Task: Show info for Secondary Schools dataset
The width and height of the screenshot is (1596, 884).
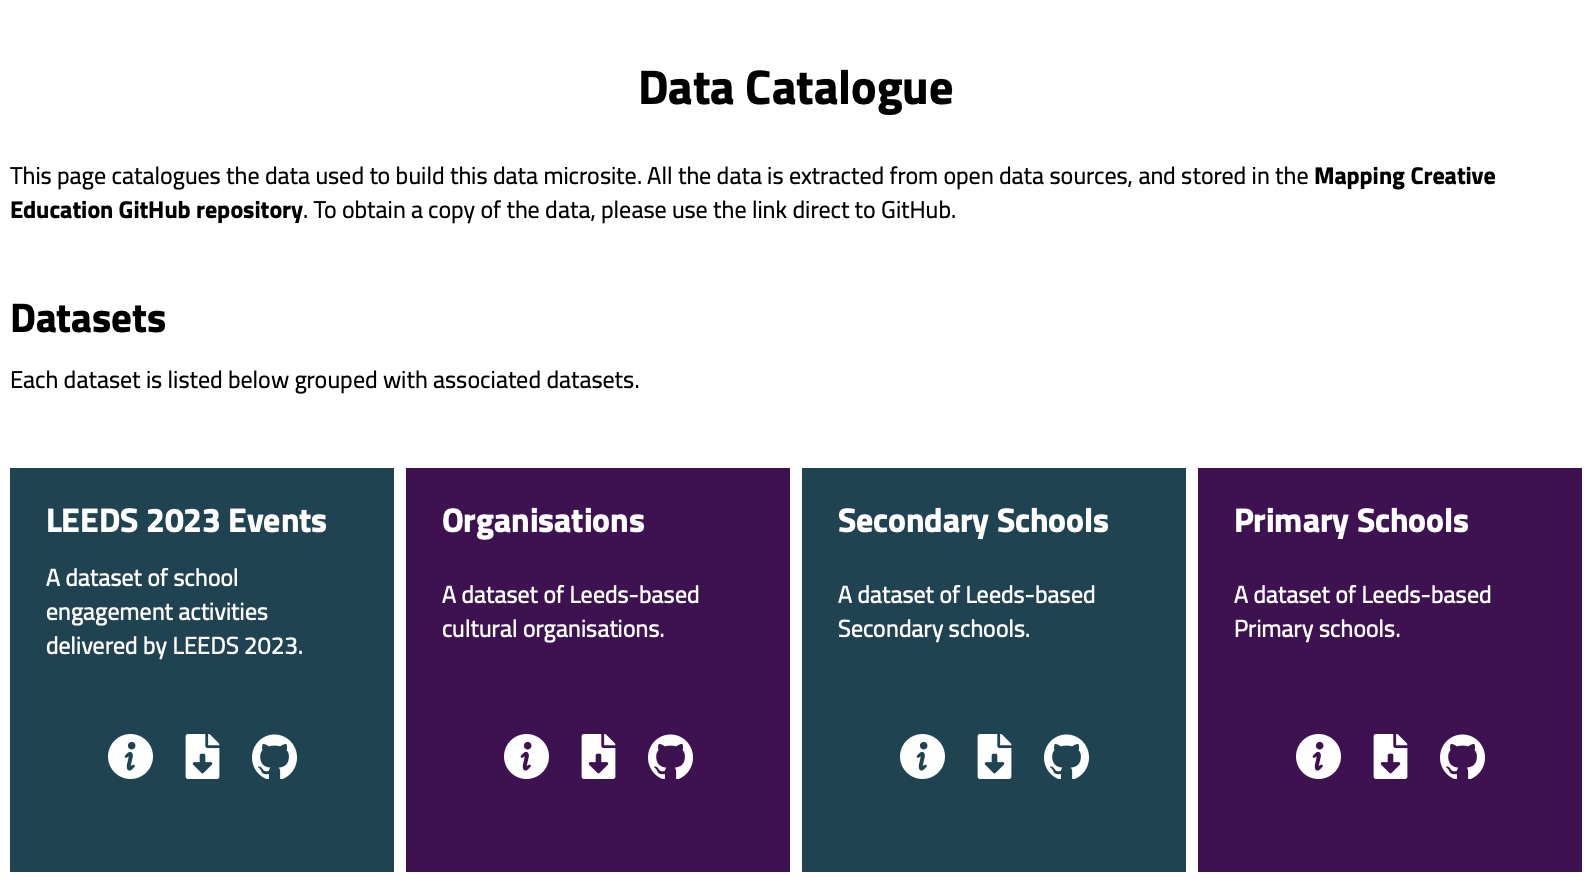Action: pyautogui.click(x=922, y=757)
